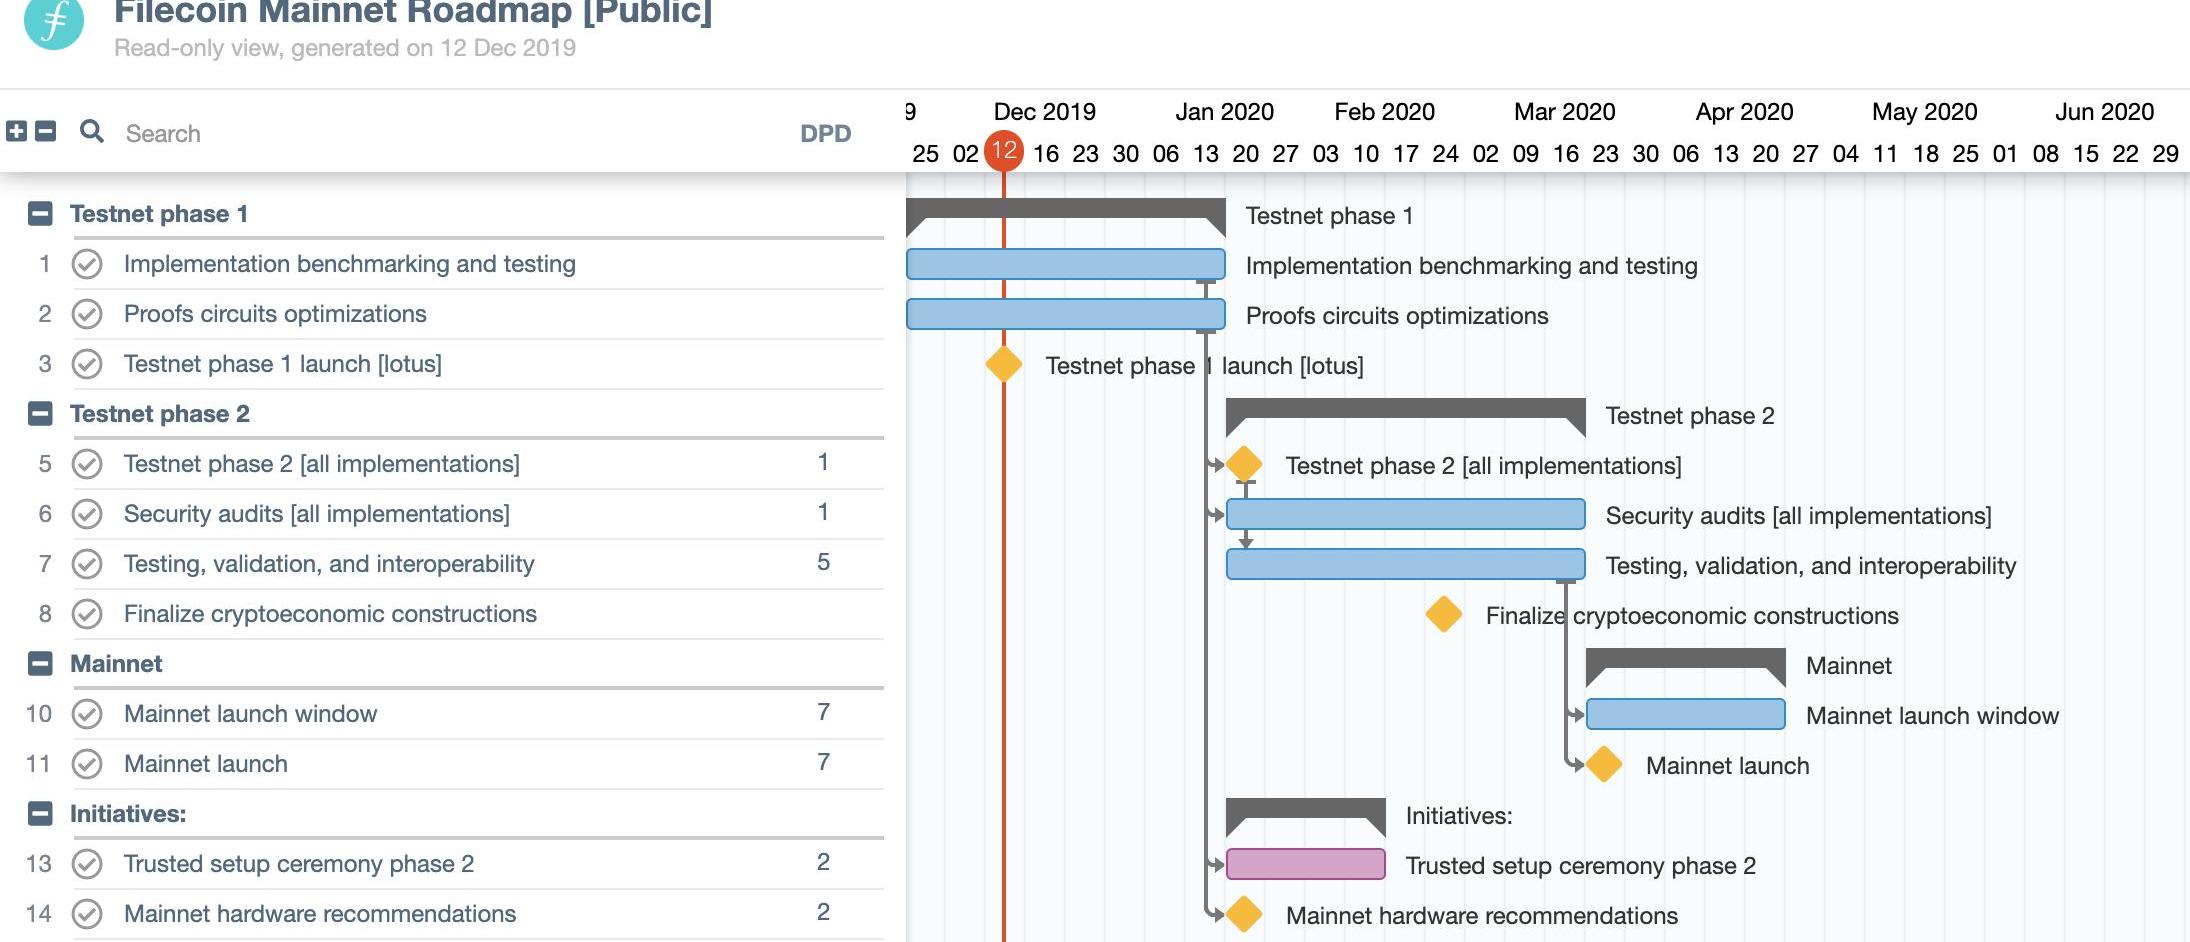
Task: Select Mainnet group title in list
Action: (116, 664)
